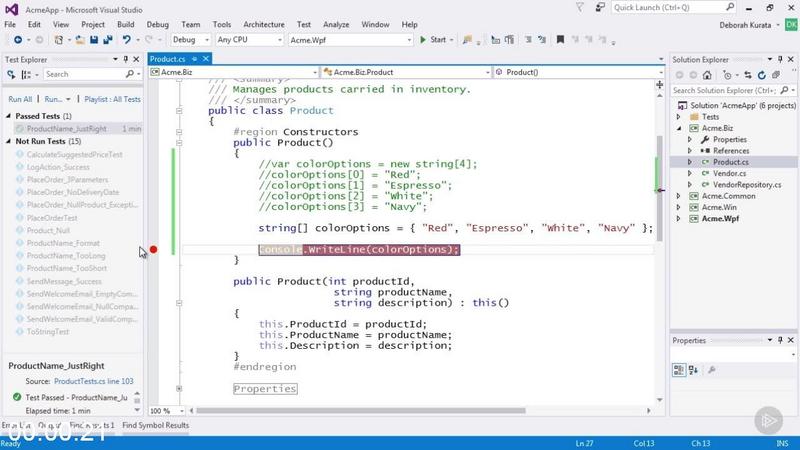Open the Product() member dropdown
This screenshot has width=800, height=450.
[579, 72]
